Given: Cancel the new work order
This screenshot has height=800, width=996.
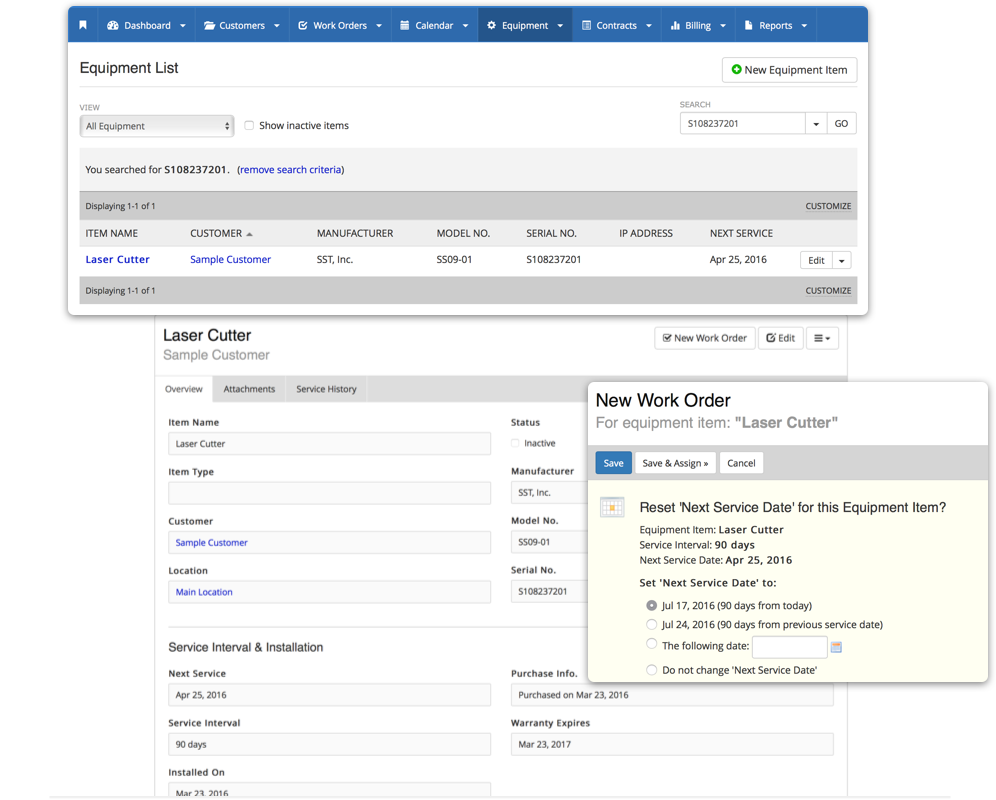Looking at the screenshot, I should pos(741,463).
